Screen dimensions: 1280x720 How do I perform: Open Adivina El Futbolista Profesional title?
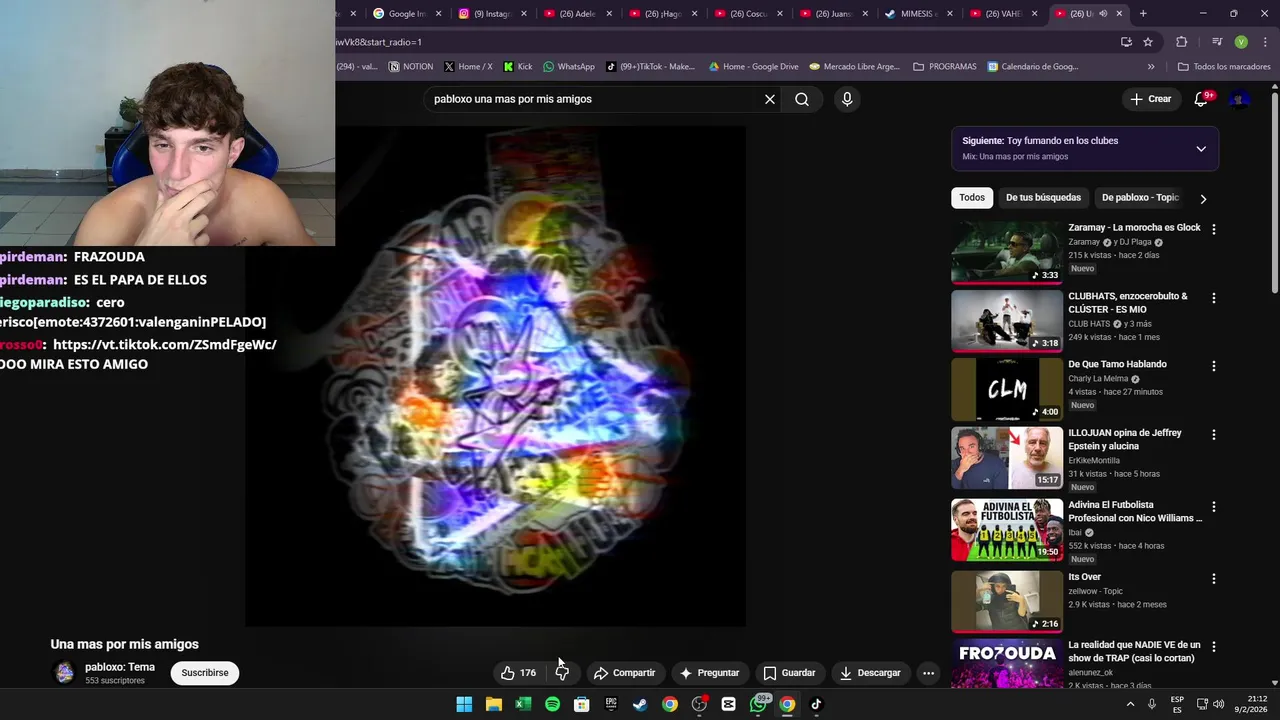[1135, 511]
